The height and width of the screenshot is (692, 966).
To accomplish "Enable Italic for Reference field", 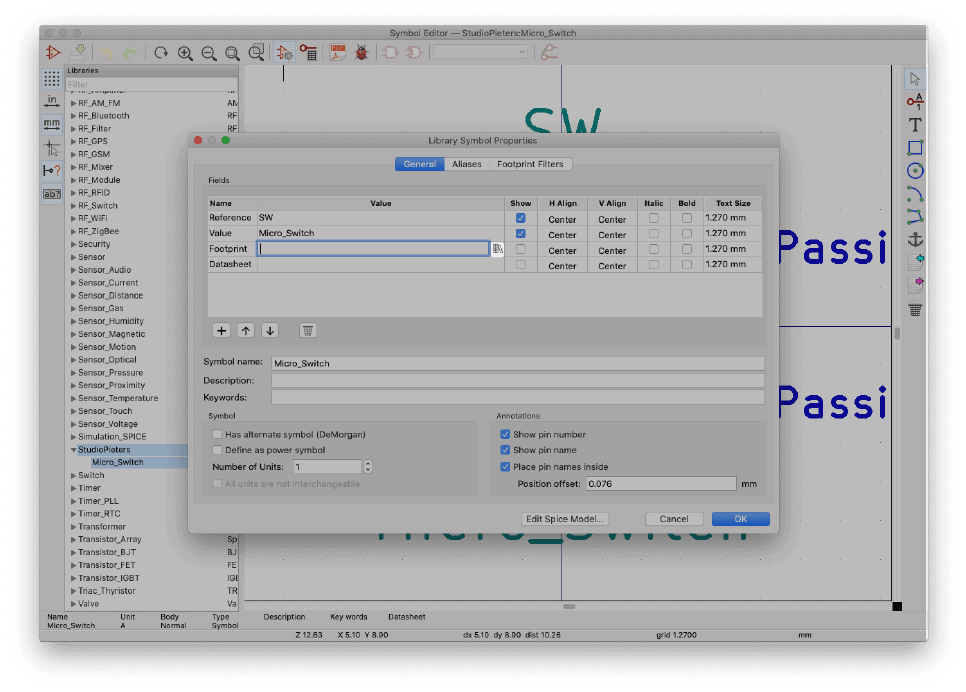I will tap(654, 218).
